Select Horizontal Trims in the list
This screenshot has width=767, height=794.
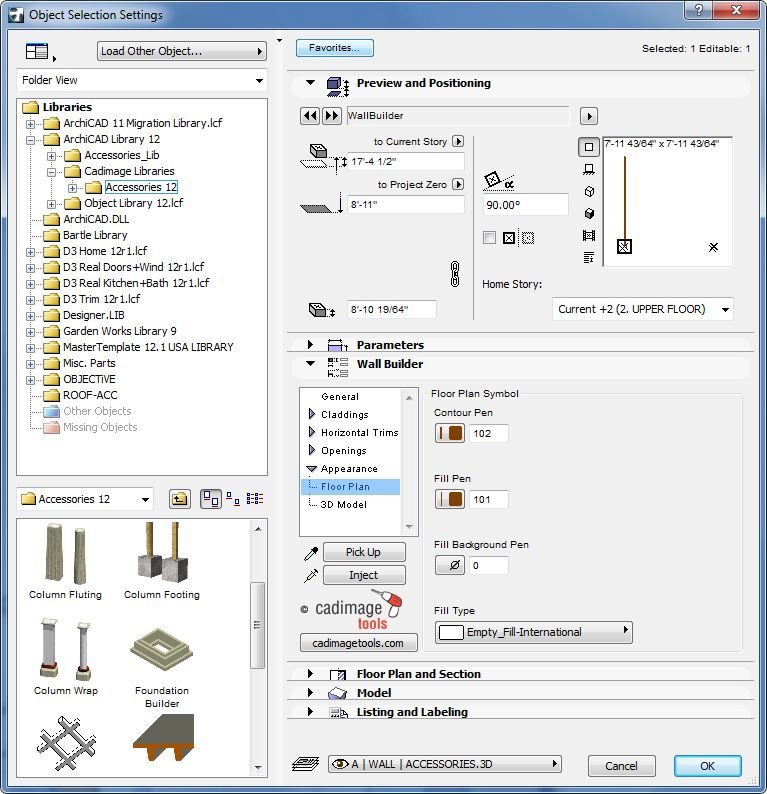[359, 433]
